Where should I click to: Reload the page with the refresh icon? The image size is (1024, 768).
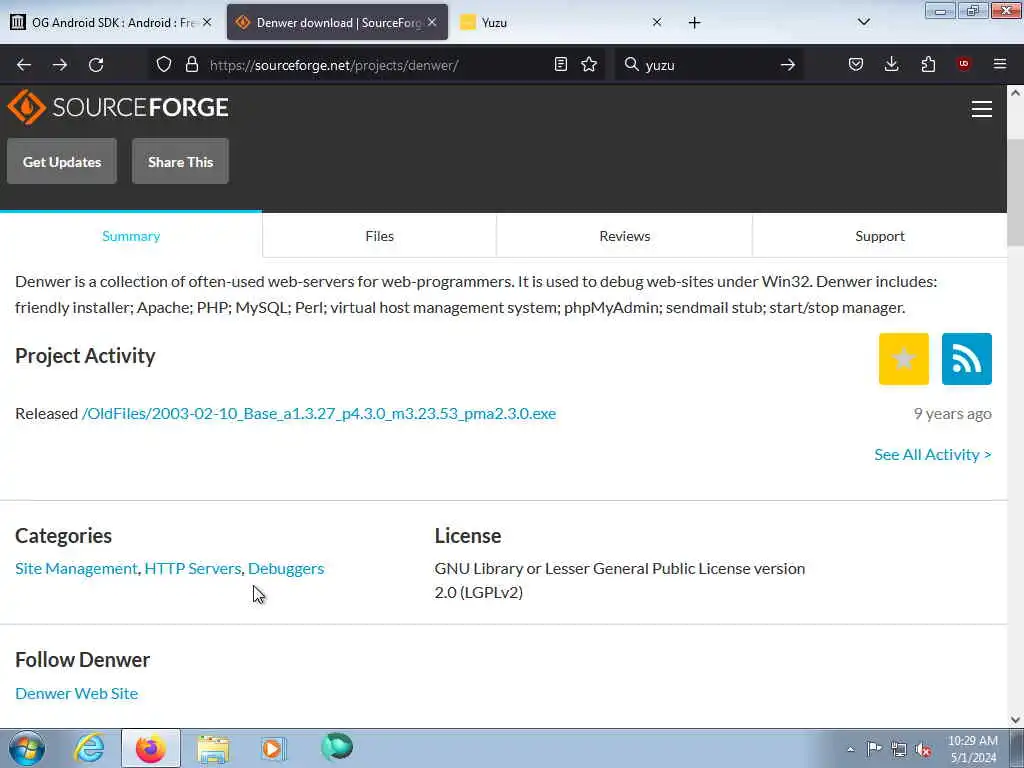click(96, 65)
